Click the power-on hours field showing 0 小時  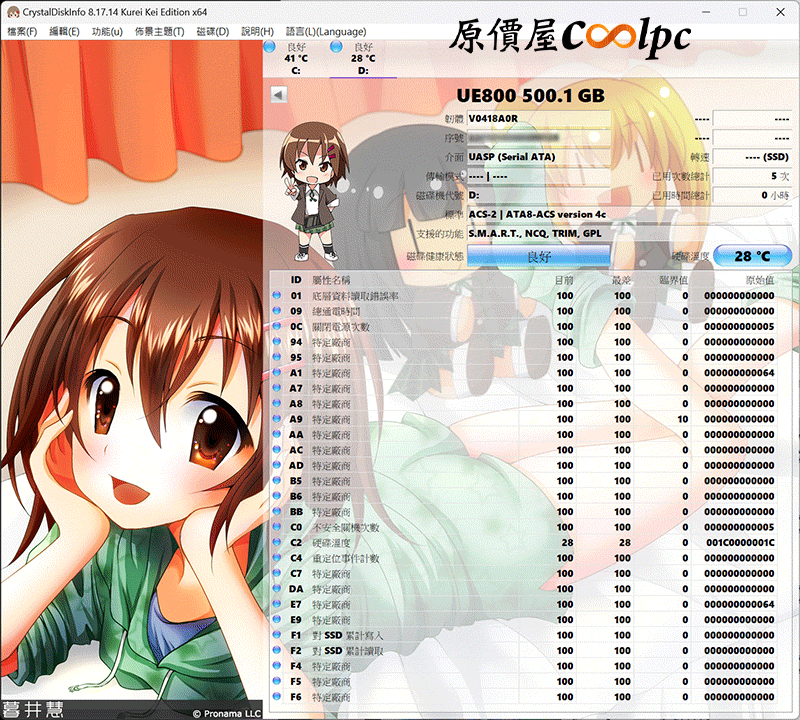pyautogui.click(x=752, y=195)
